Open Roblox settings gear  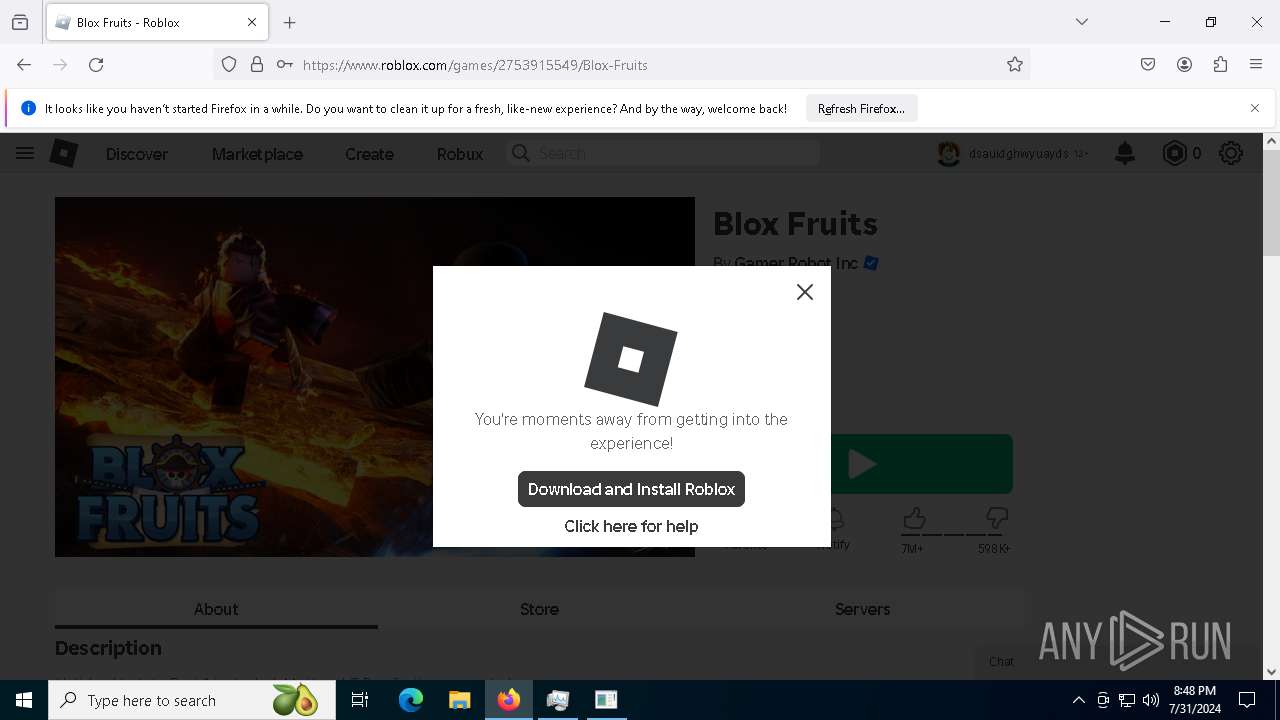(x=1231, y=153)
